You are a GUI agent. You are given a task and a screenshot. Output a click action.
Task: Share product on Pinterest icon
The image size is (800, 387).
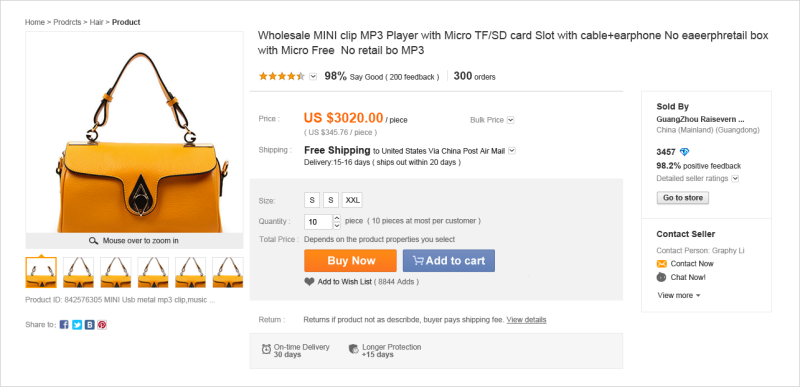[x=102, y=325]
